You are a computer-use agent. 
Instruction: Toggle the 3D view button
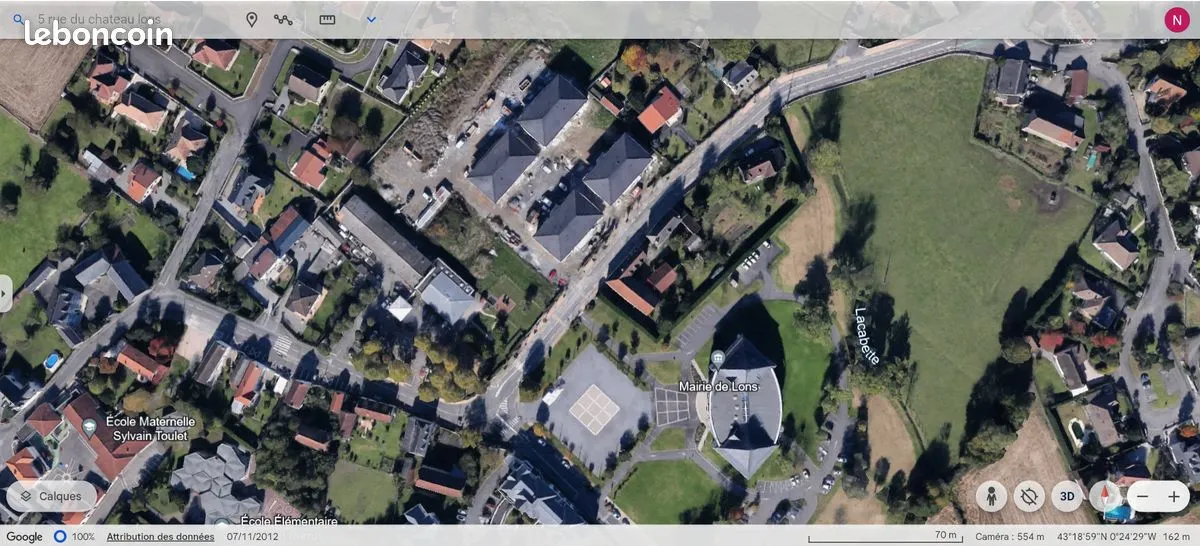click(1066, 496)
